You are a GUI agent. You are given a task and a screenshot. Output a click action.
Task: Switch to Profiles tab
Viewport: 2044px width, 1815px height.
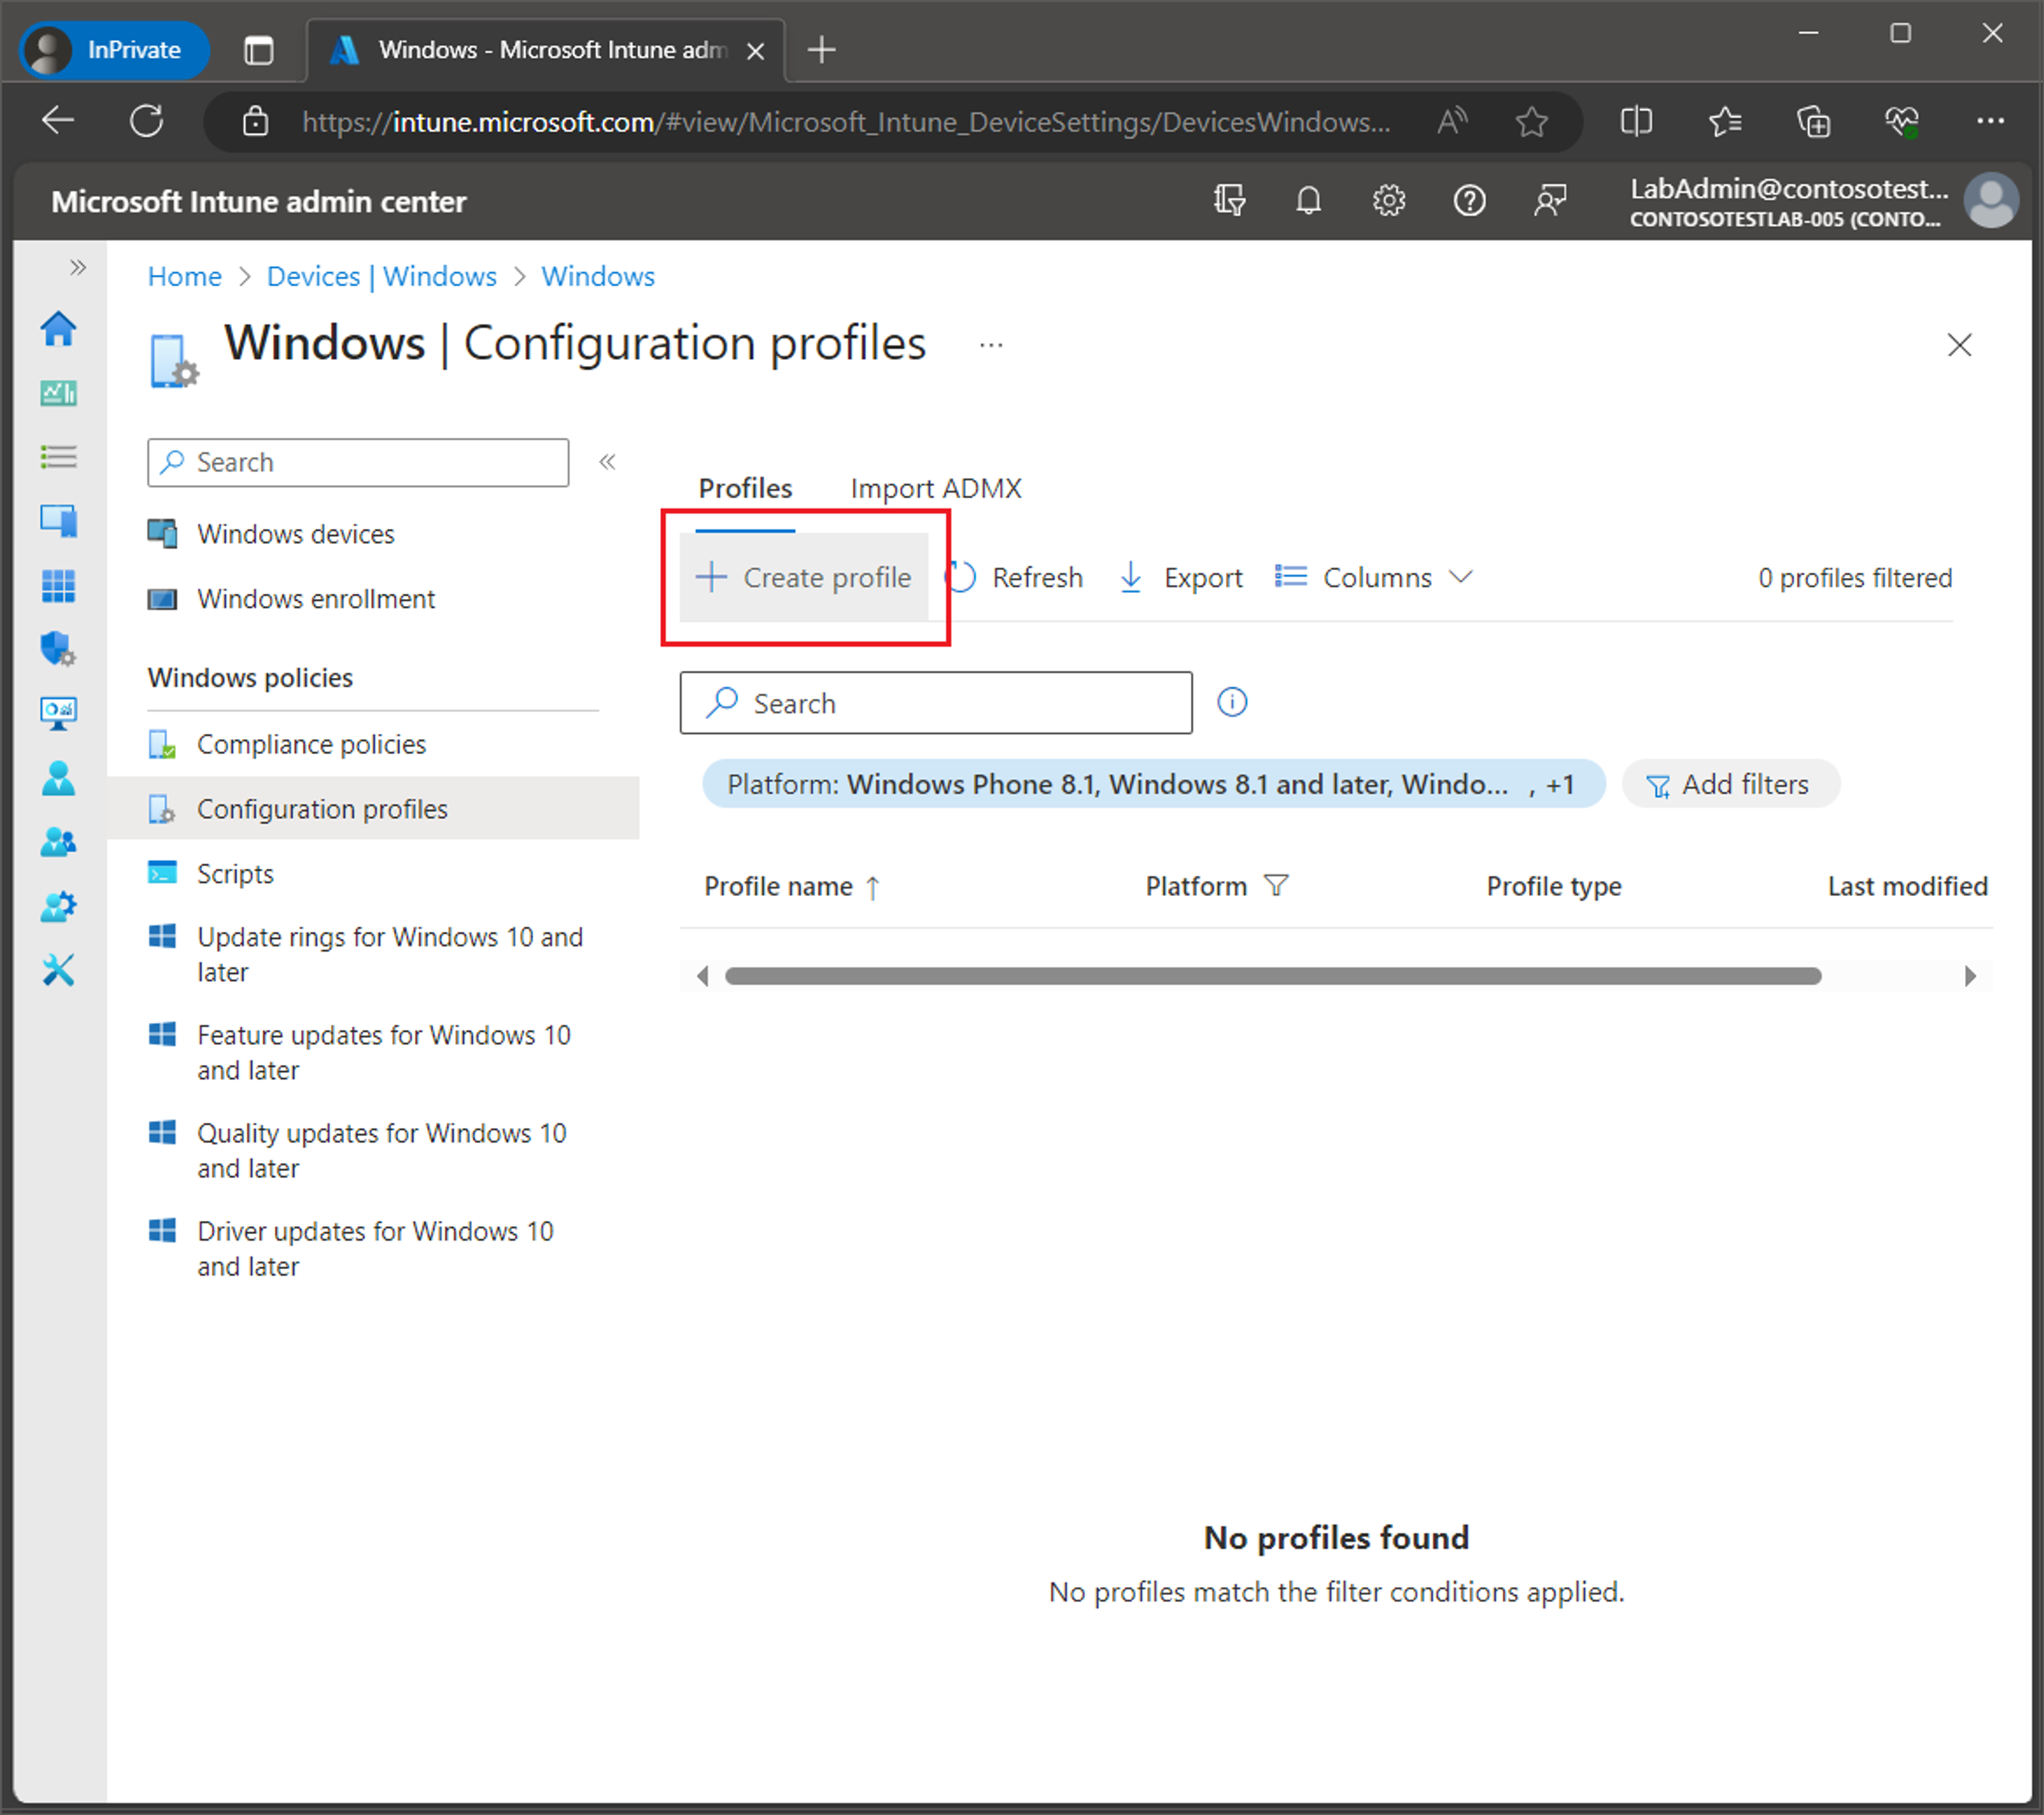tap(745, 488)
